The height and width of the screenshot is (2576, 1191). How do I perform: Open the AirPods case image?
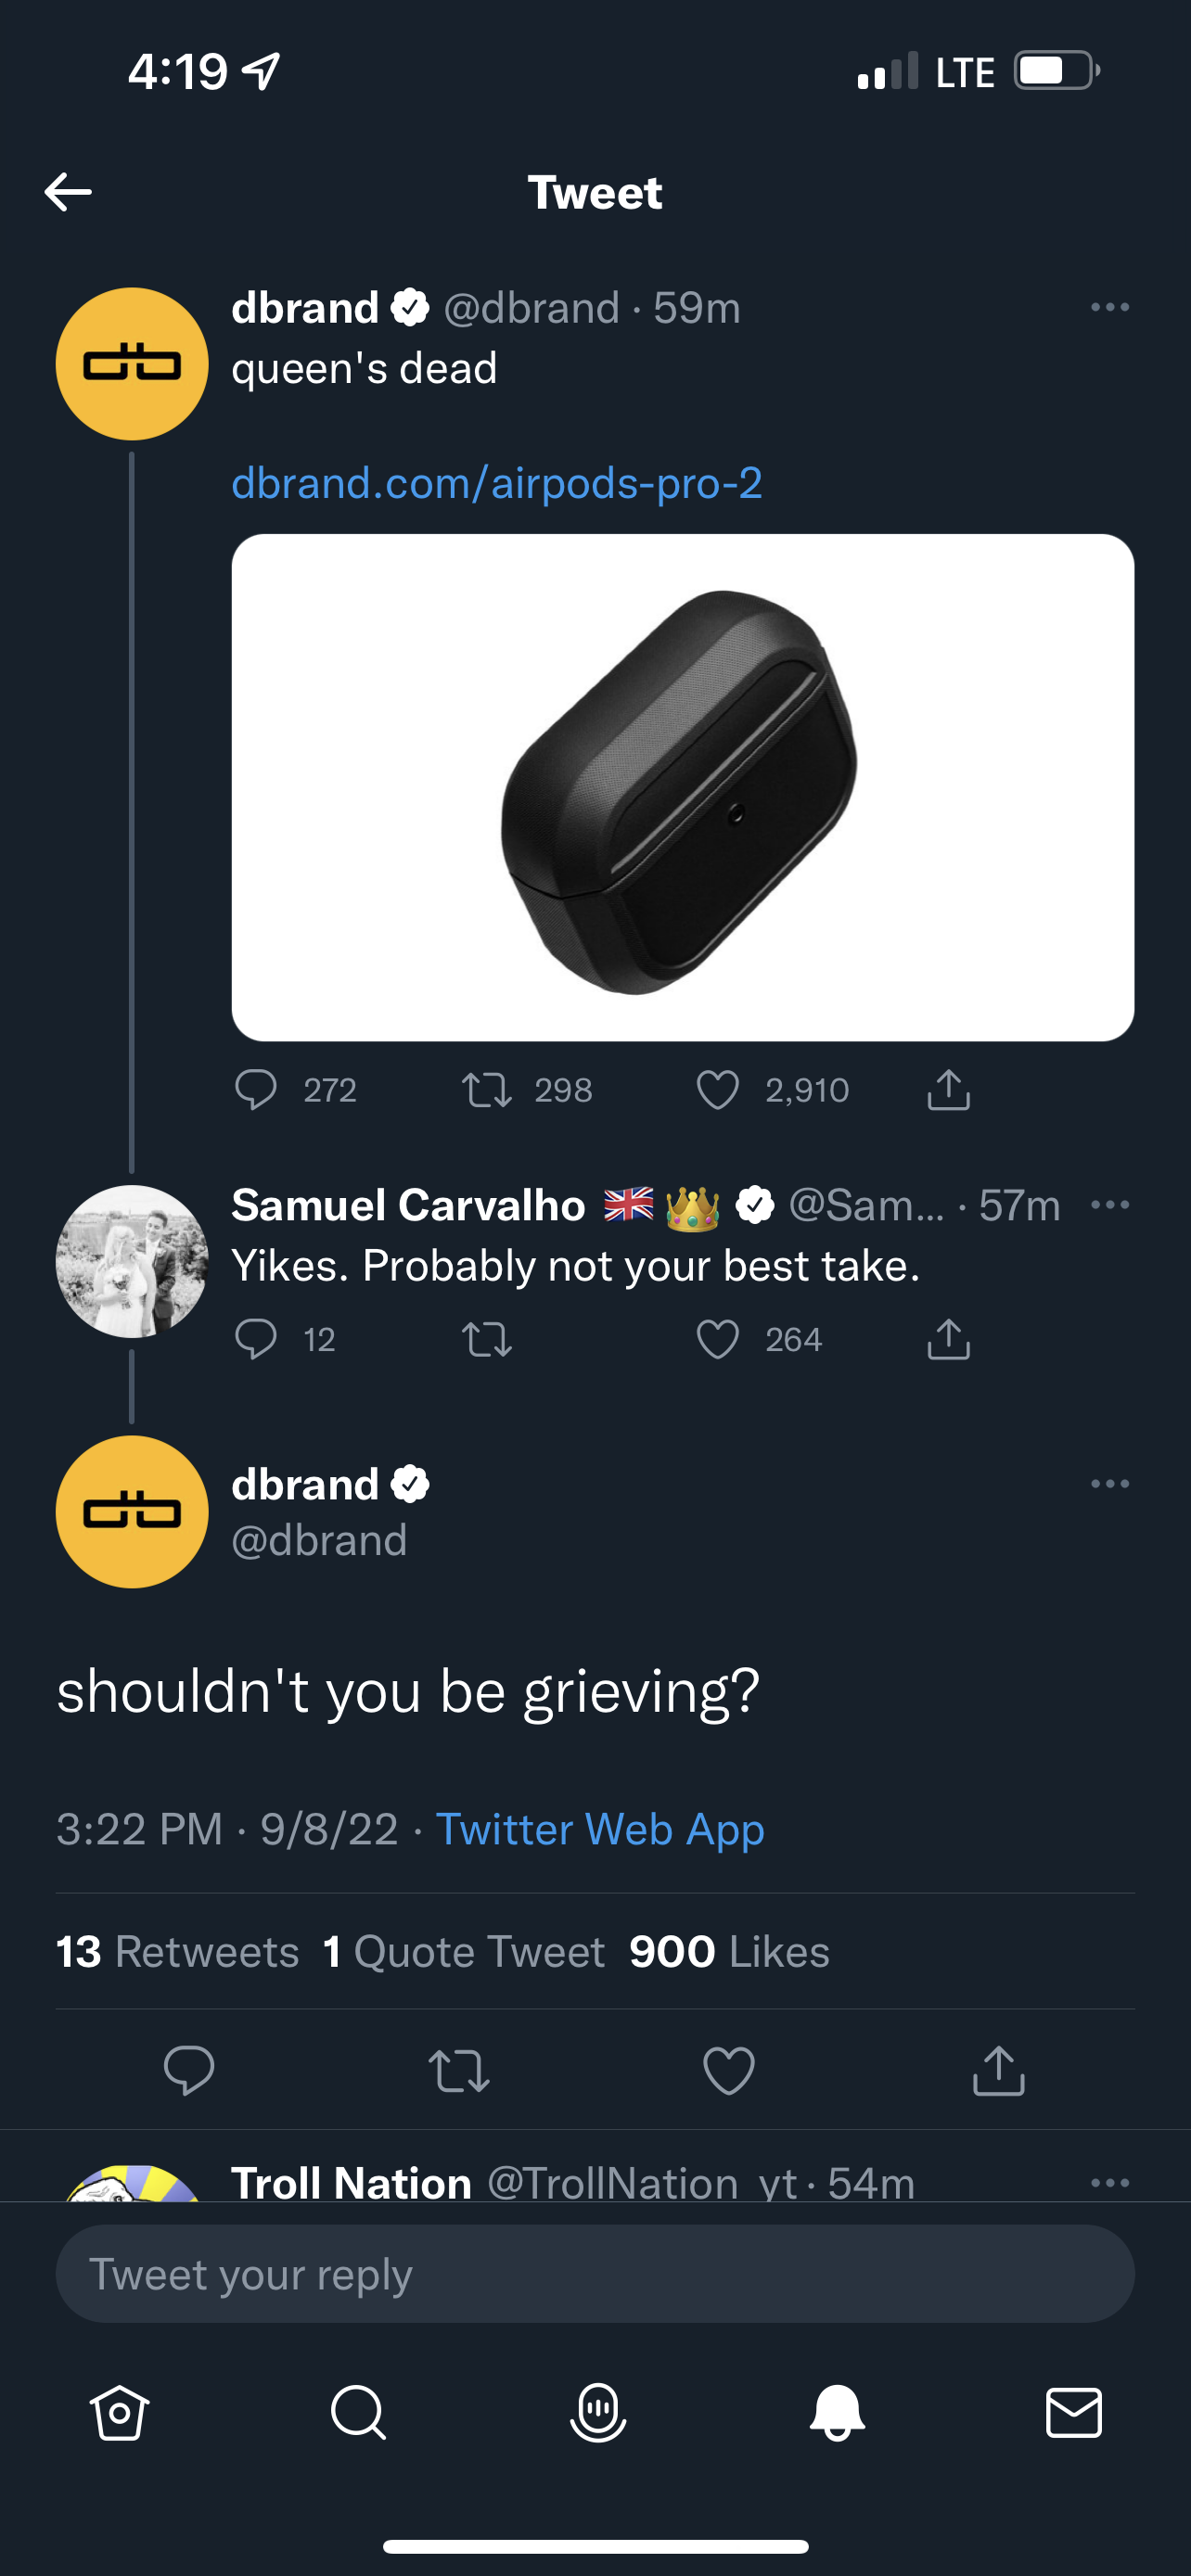(683, 787)
